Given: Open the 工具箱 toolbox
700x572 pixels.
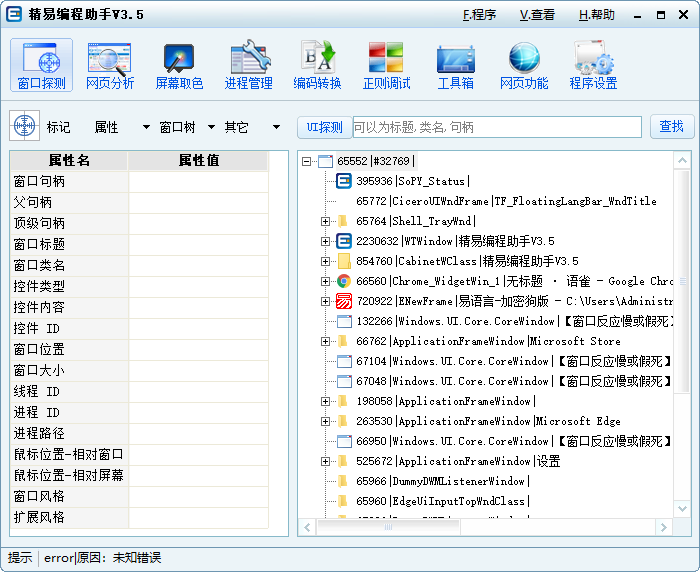Looking at the screenshot, I should [455, 65].
